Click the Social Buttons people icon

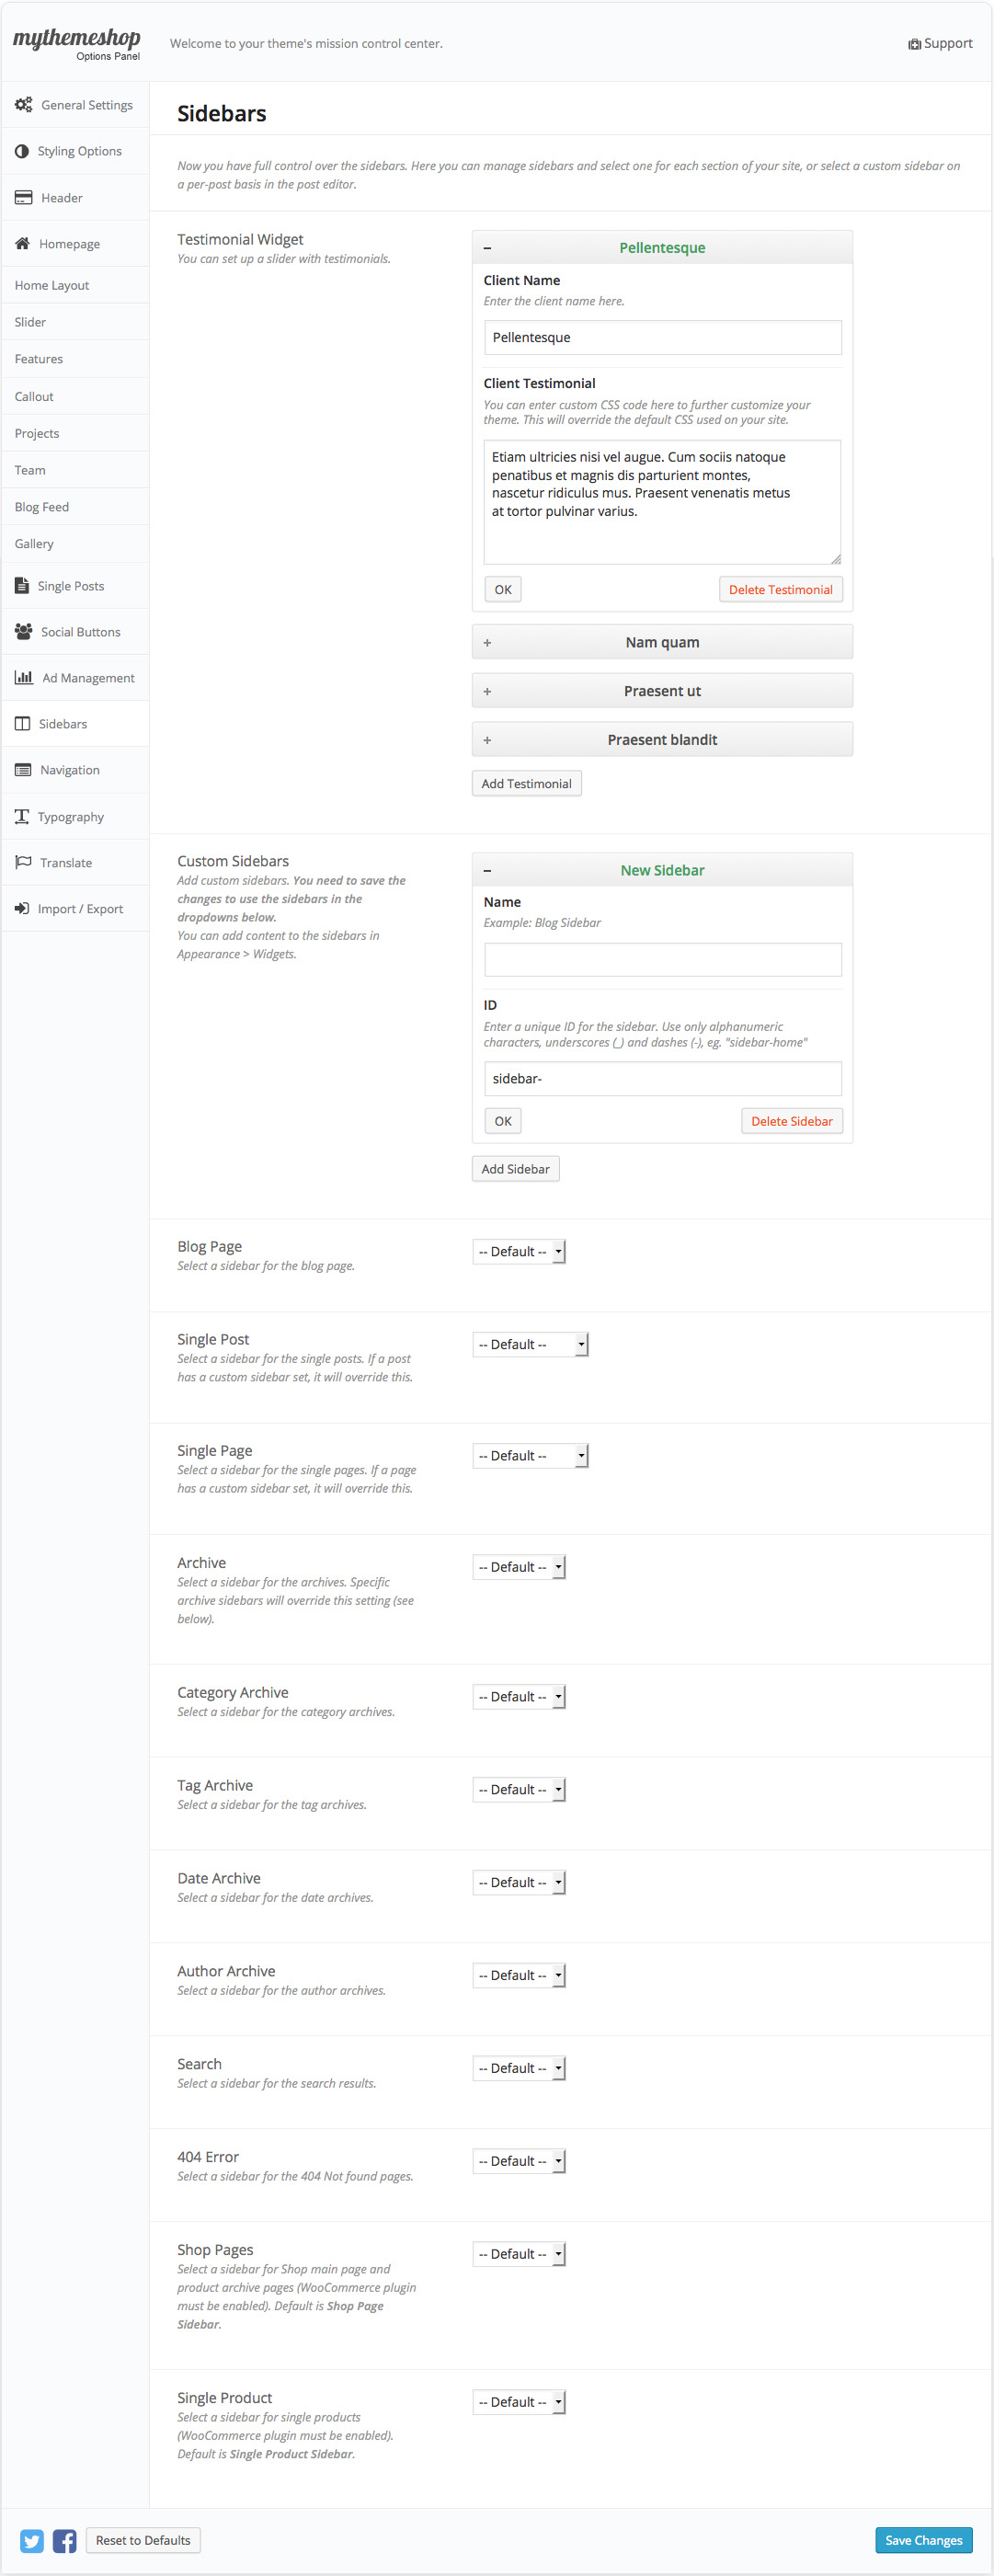pyautogui.click(x=23, y=632)
